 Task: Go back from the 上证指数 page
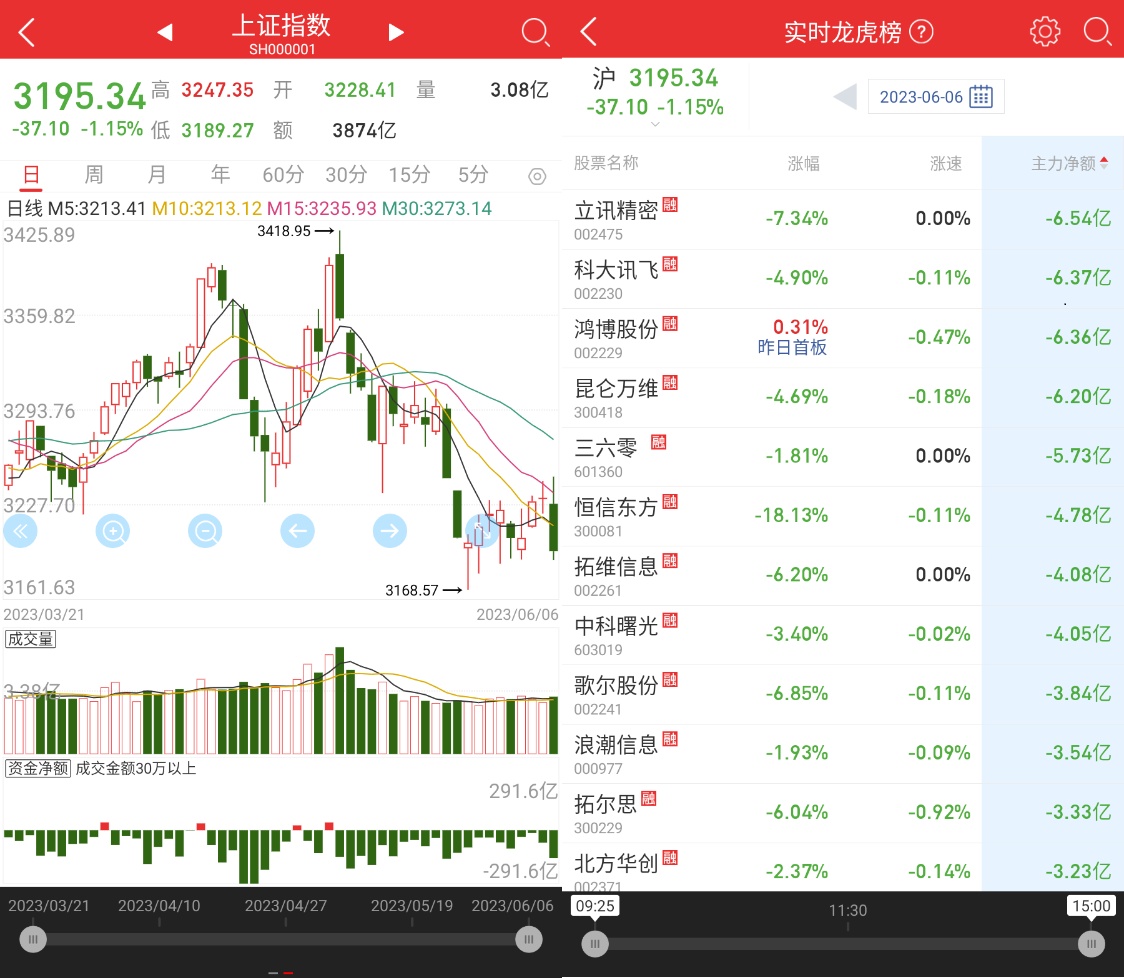[27, 33]
